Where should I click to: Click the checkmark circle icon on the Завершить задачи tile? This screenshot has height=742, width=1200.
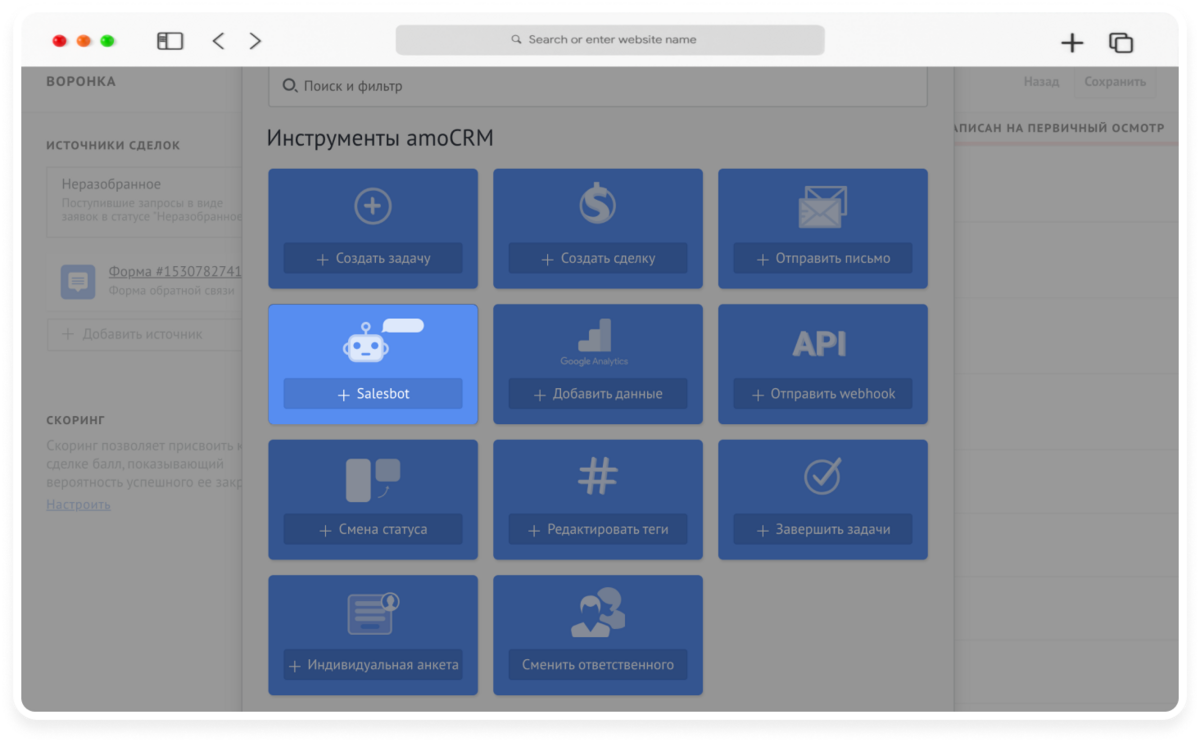pyautogui.click(x=823, y=476)
